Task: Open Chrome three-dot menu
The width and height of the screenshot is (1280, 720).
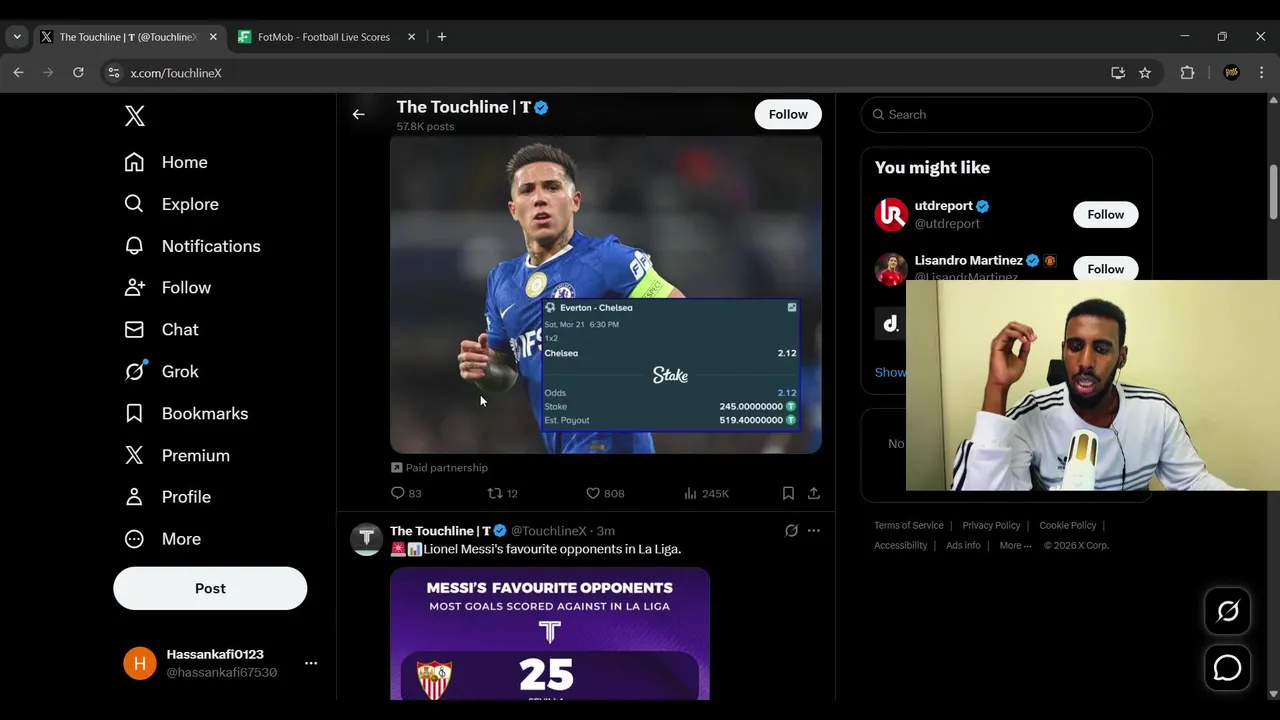Action: click(1261, 73)
